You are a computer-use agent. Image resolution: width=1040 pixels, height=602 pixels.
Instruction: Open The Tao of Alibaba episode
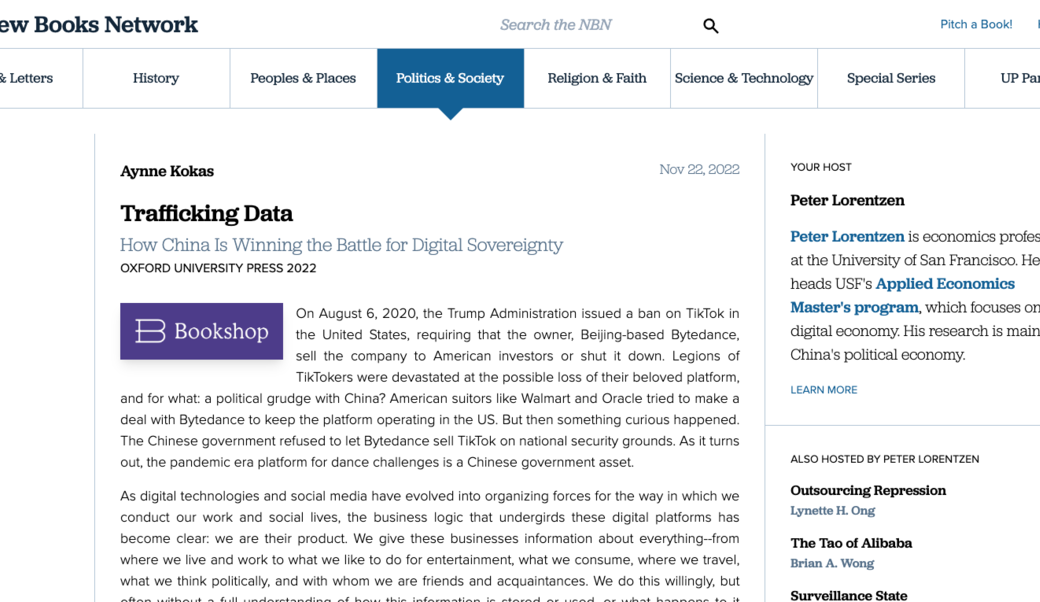point(851,543)
